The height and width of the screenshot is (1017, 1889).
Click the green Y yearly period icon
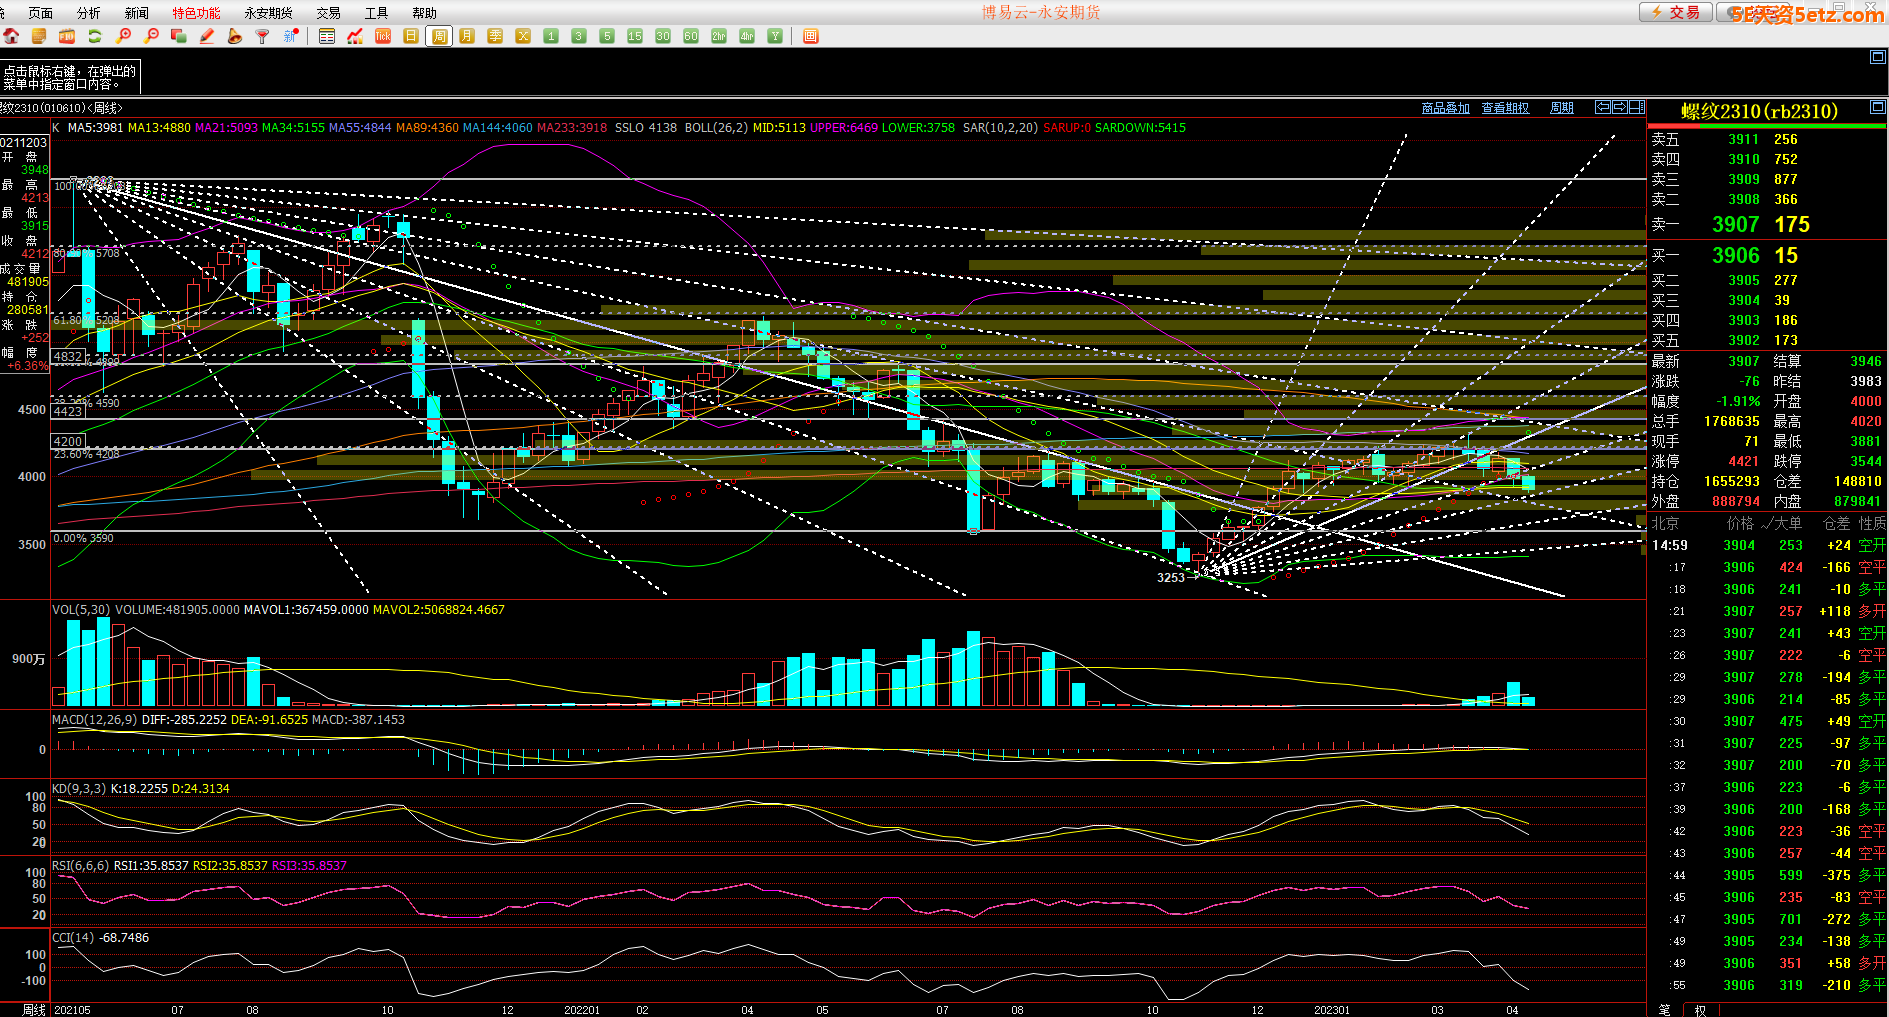point(775,36)
